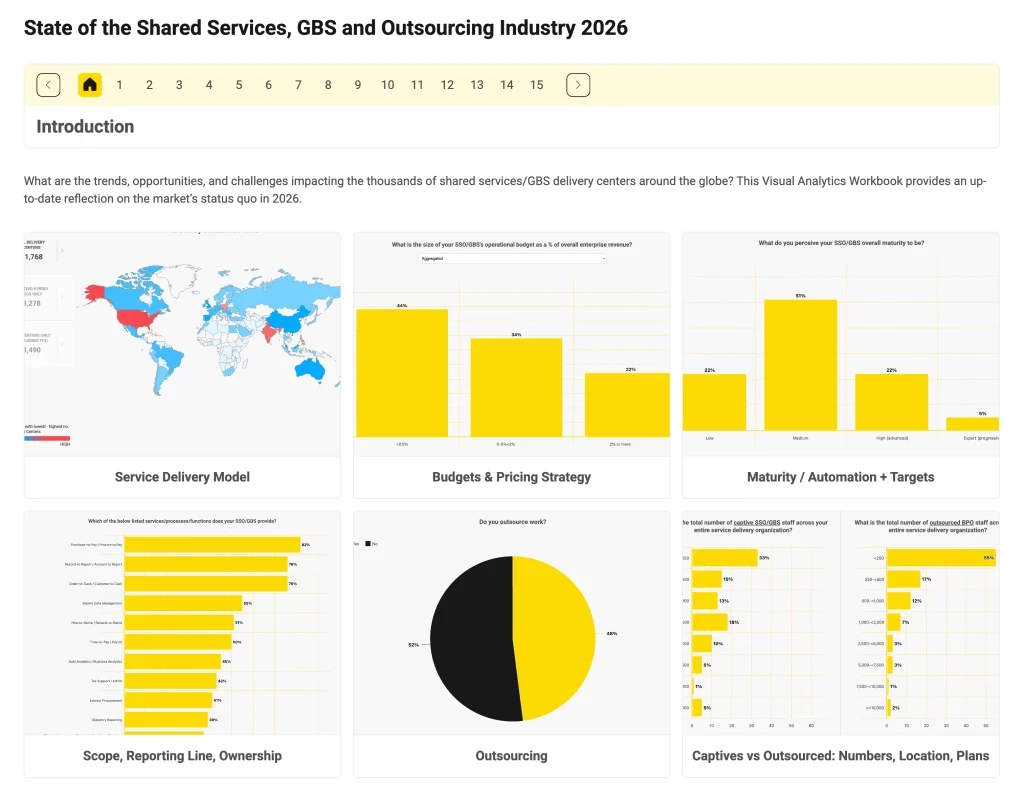Click the Service Delivery Model title link
The width and height of the screenshot is (1024, 786).
[x=182, y=477]
